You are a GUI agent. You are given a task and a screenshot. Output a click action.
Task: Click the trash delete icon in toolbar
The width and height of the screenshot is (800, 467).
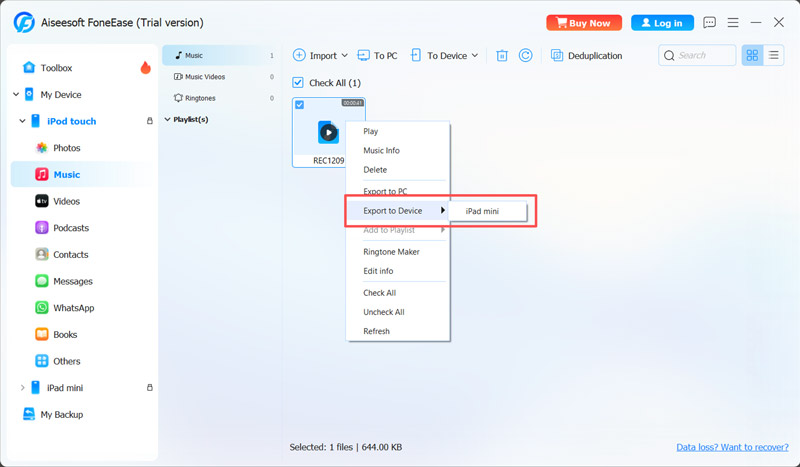click(502, 56)
